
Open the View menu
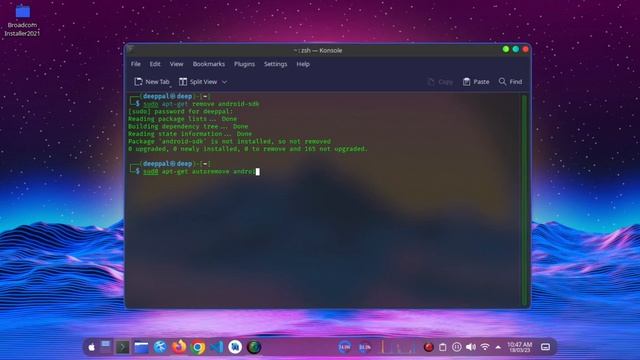(x=176, y=64)
